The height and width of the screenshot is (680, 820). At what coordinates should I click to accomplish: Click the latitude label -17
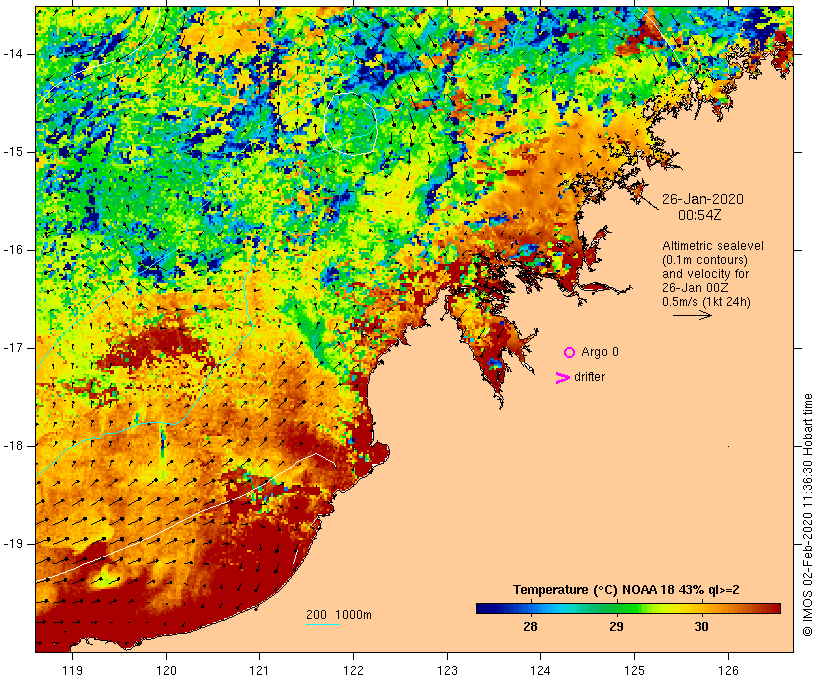click(13, 348)
